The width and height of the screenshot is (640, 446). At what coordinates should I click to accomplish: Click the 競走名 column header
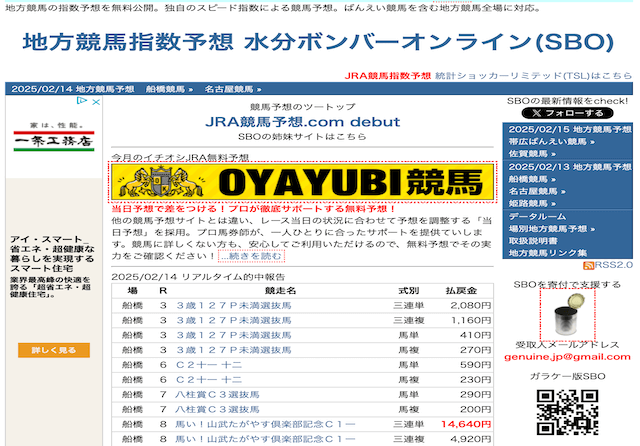coord(280,291)
